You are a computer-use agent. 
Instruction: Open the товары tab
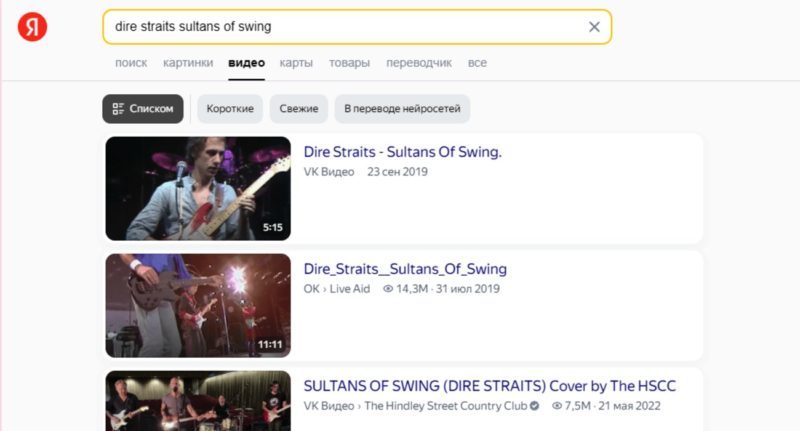tap(349, 63)
